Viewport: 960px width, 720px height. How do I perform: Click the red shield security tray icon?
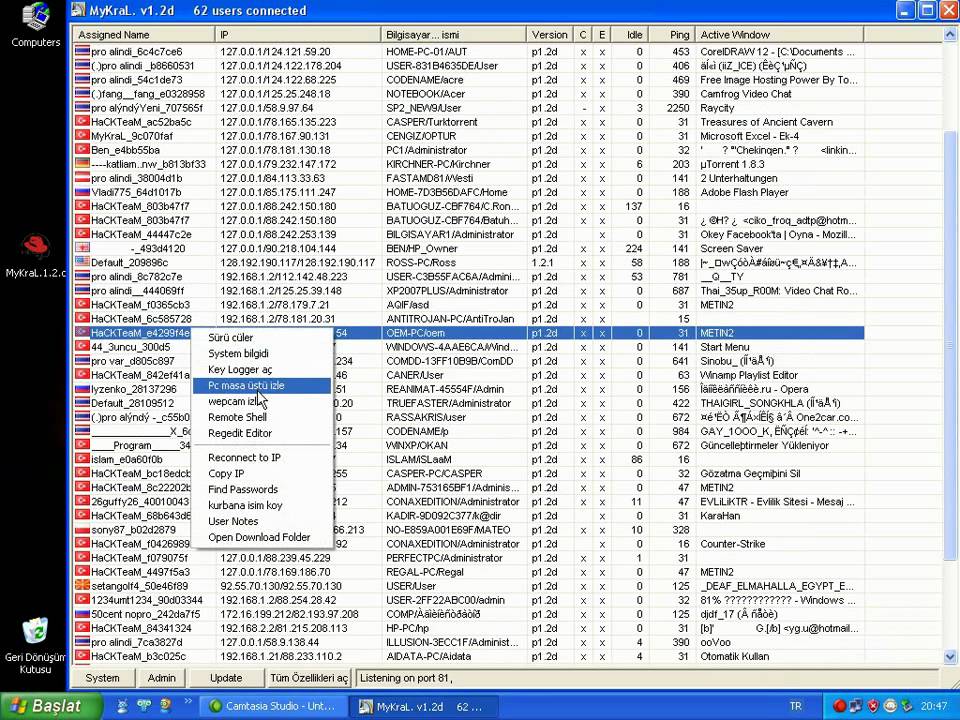point(874,706)
